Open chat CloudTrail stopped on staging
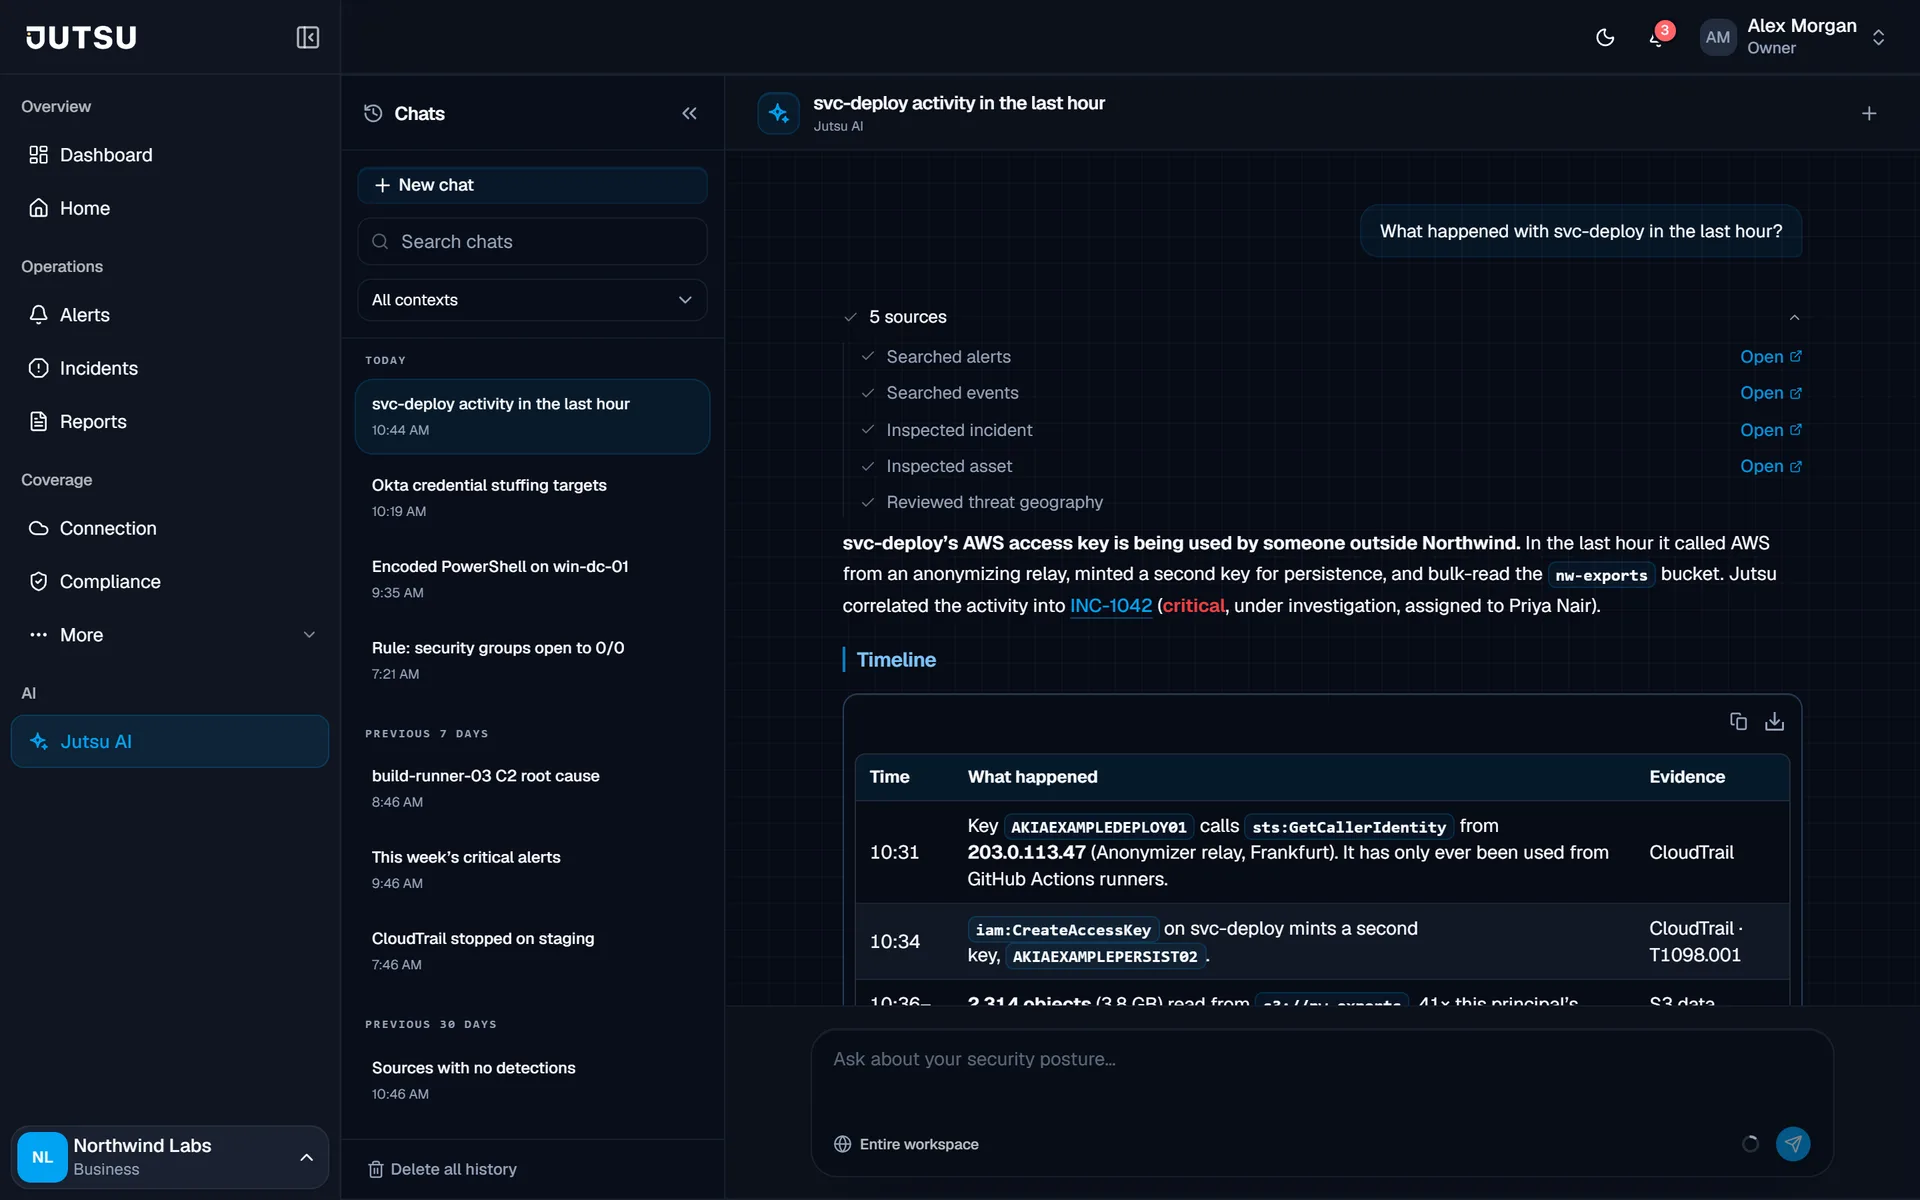Image resolution: width=1920 pixels, height=1200 pixels. (x=532, y=950)
